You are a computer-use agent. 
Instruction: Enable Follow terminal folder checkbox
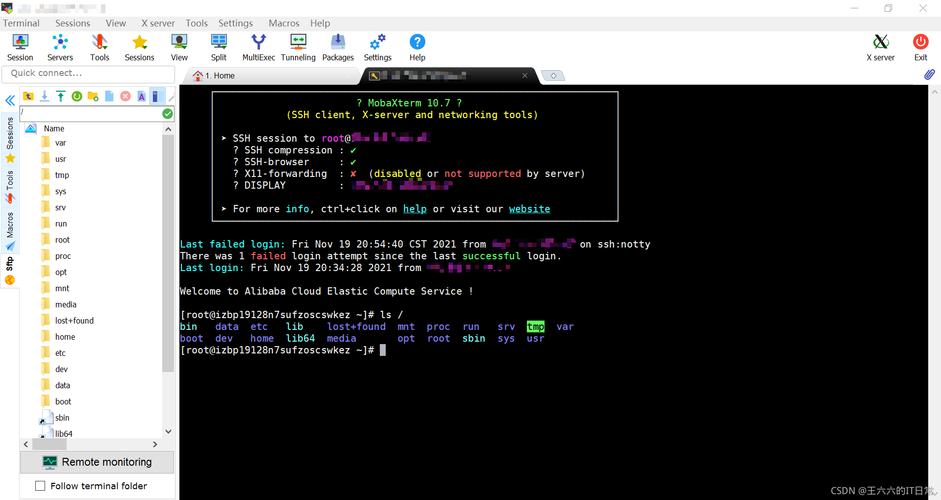point(40,486)
